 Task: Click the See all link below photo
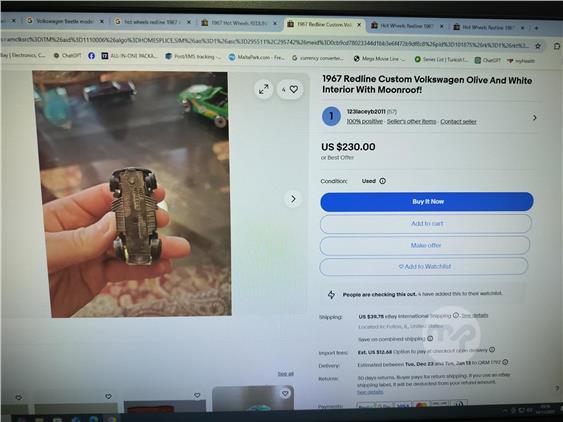[x=285, y=374]
